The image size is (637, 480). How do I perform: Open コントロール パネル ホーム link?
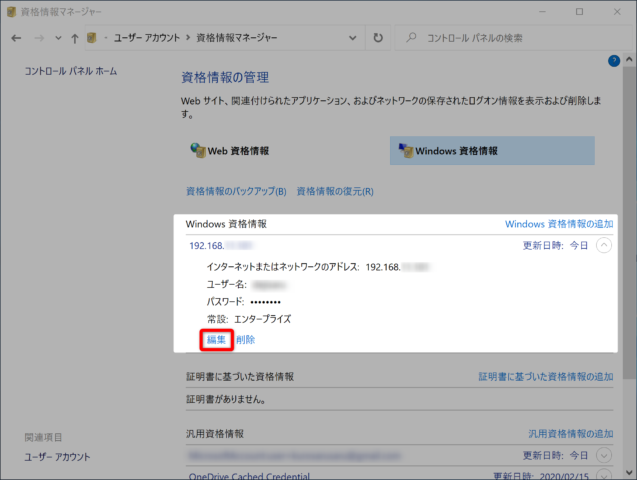71,71
